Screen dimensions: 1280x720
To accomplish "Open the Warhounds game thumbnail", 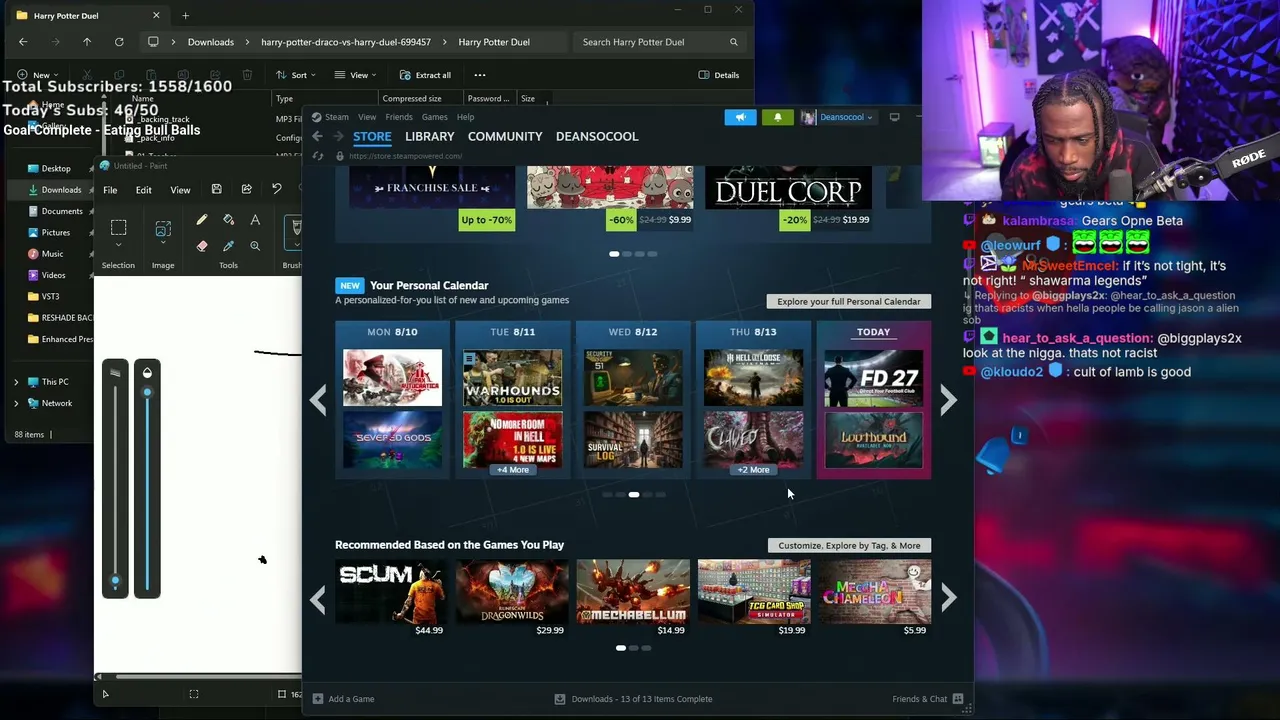I will click(x=513, y=377).
